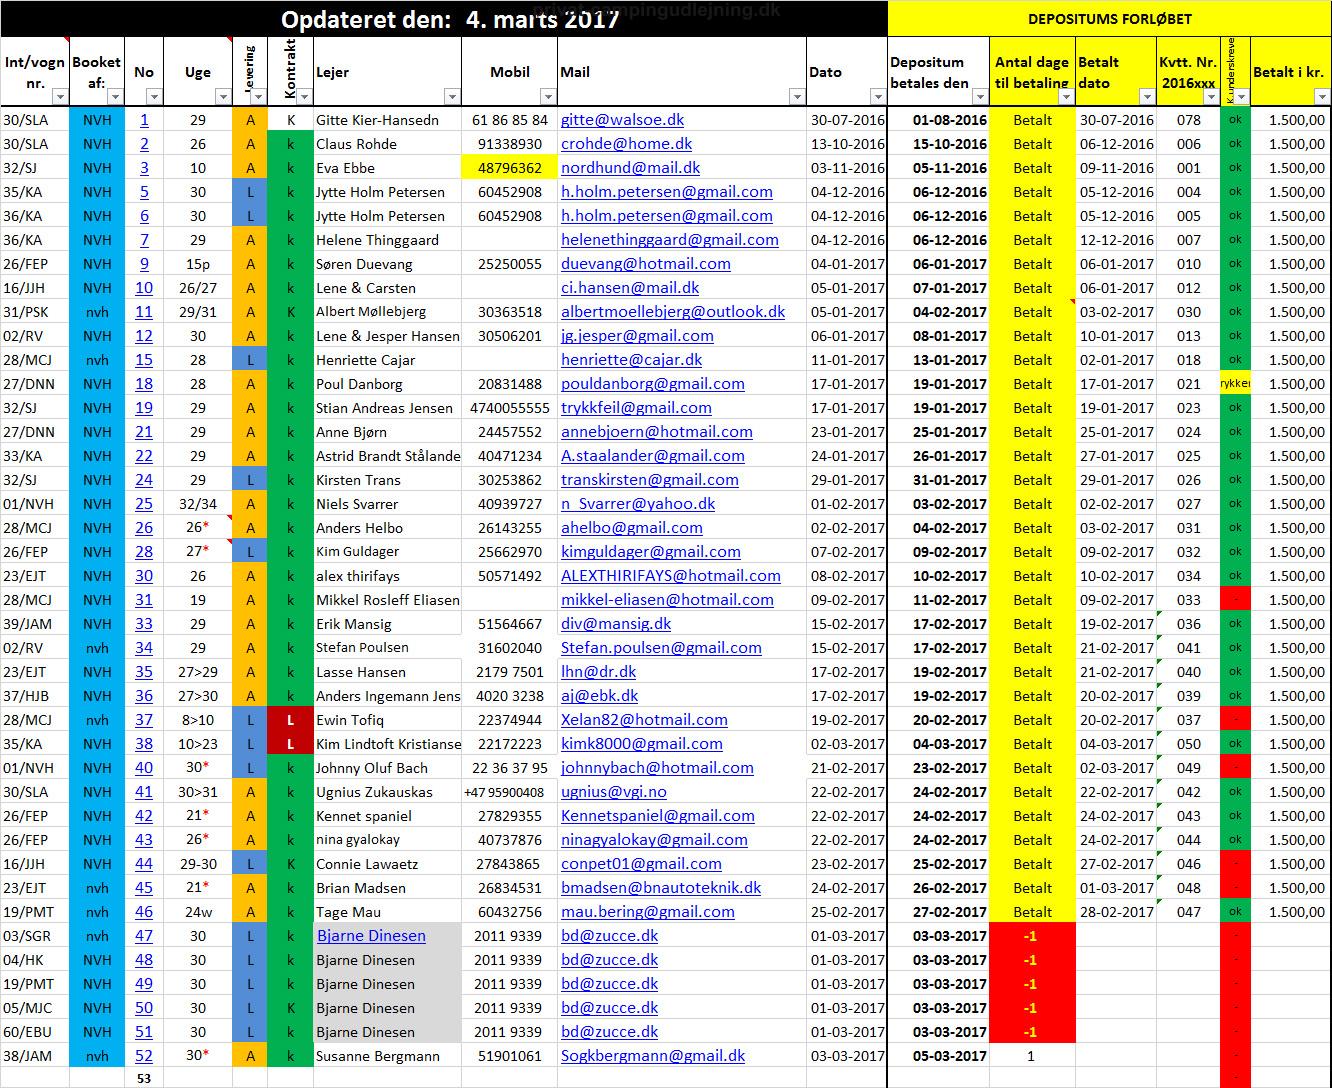Click receipt number cell "078"
The height and width of the screenshot is (1088, 1332).
pyautogui.click(x=1189, y=120)
